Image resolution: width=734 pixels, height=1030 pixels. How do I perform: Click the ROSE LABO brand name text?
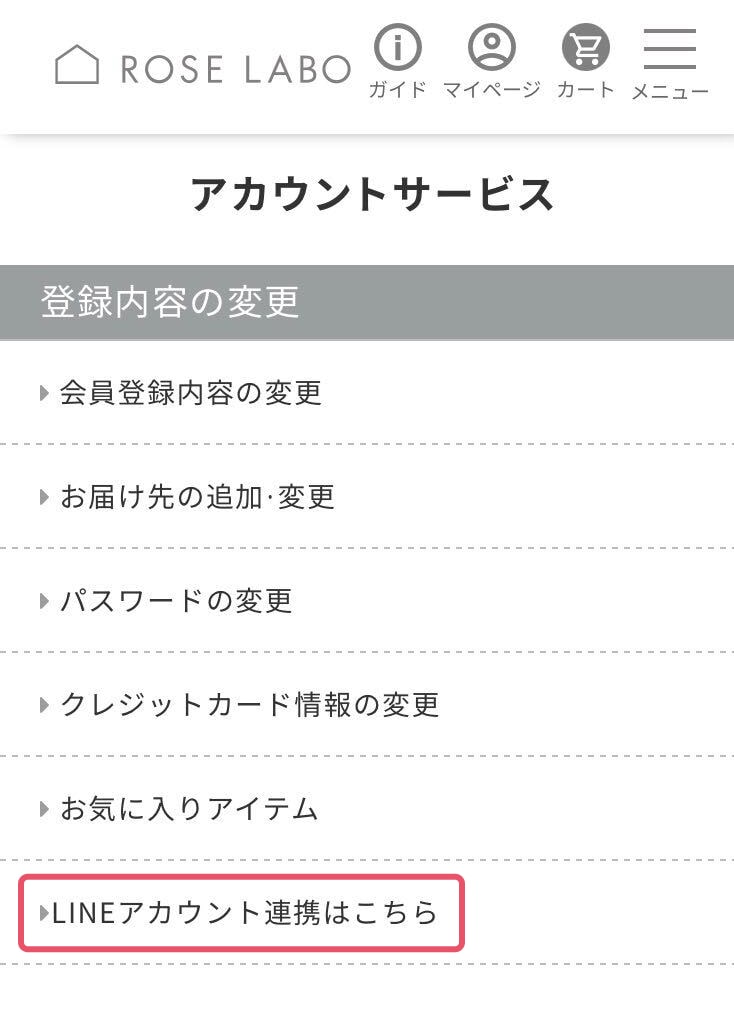[235, 68]
